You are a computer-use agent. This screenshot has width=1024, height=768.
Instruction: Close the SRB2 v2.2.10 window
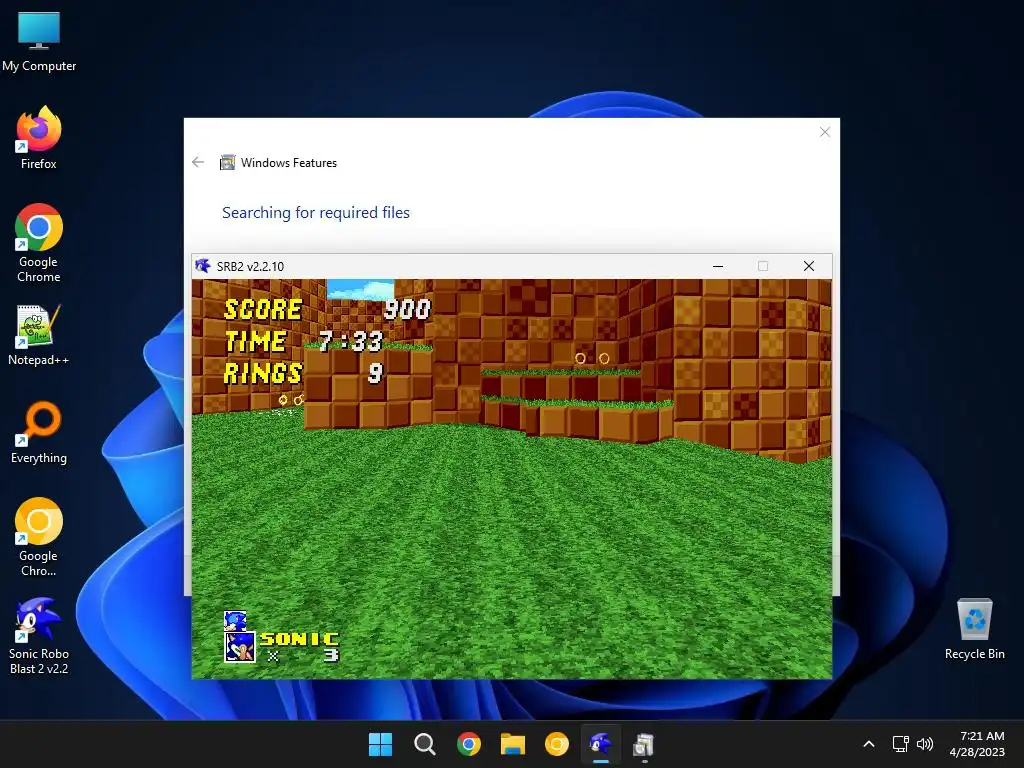tap(808, 266)
